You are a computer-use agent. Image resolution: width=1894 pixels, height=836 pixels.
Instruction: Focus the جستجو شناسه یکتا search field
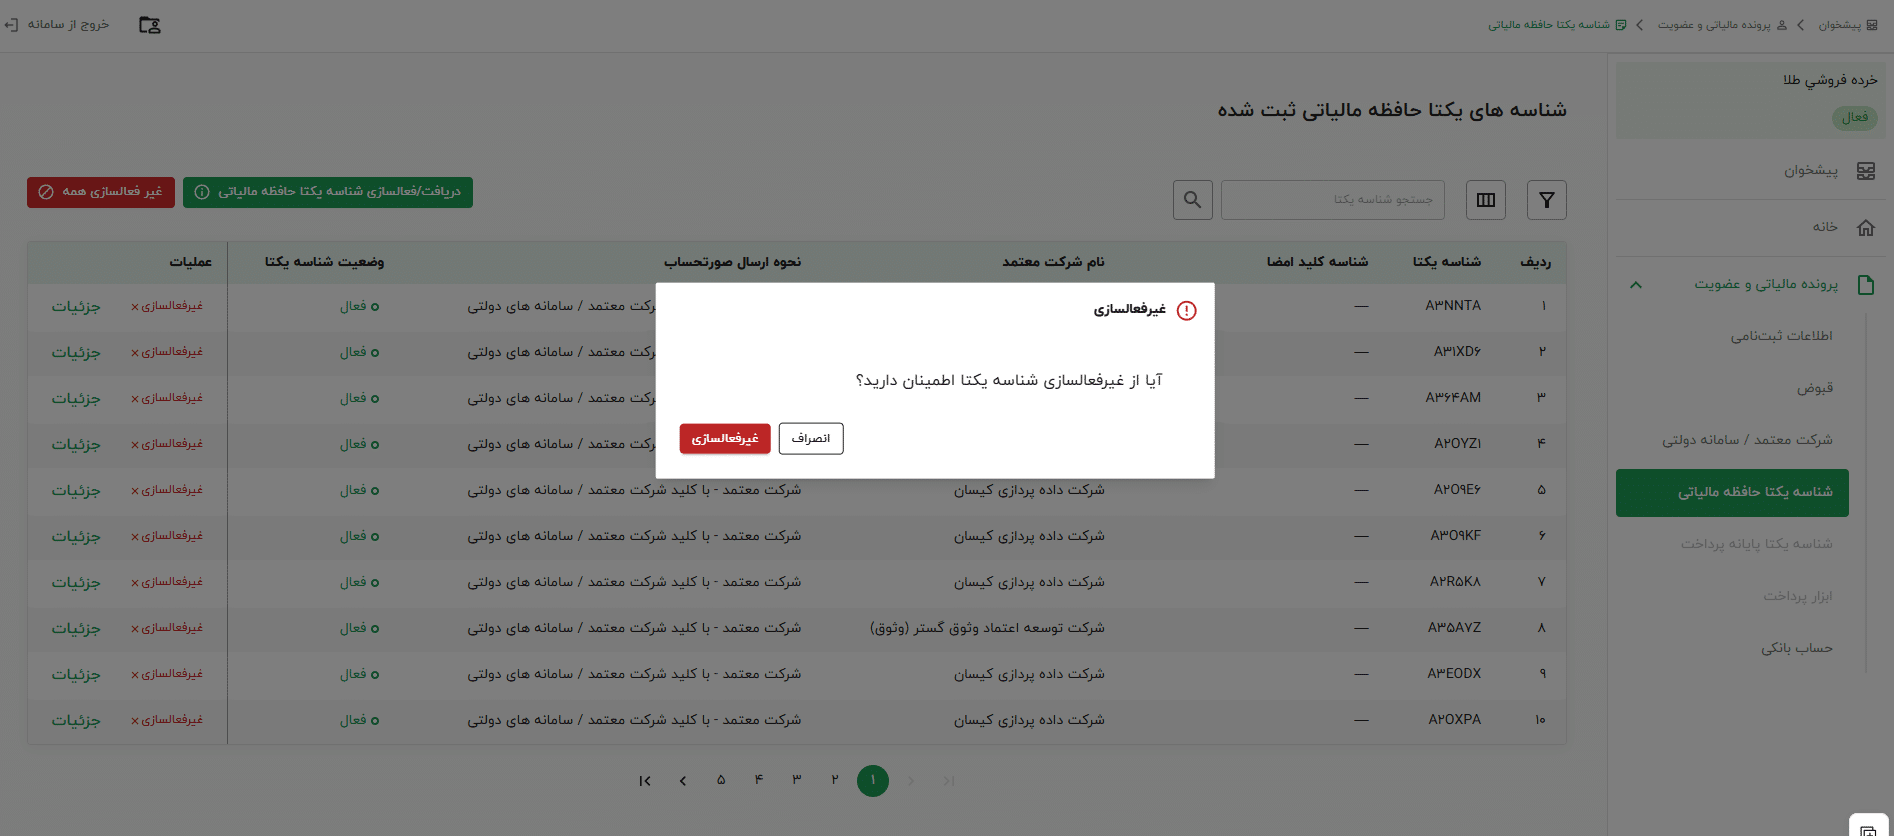tap(1332, 200)
